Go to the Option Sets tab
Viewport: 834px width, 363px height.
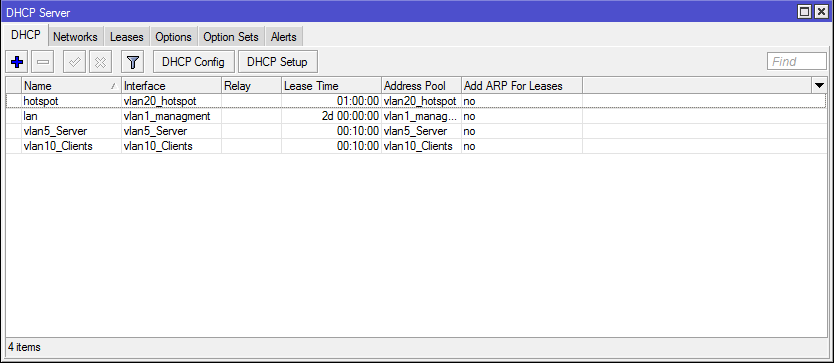tap(231, 37)
